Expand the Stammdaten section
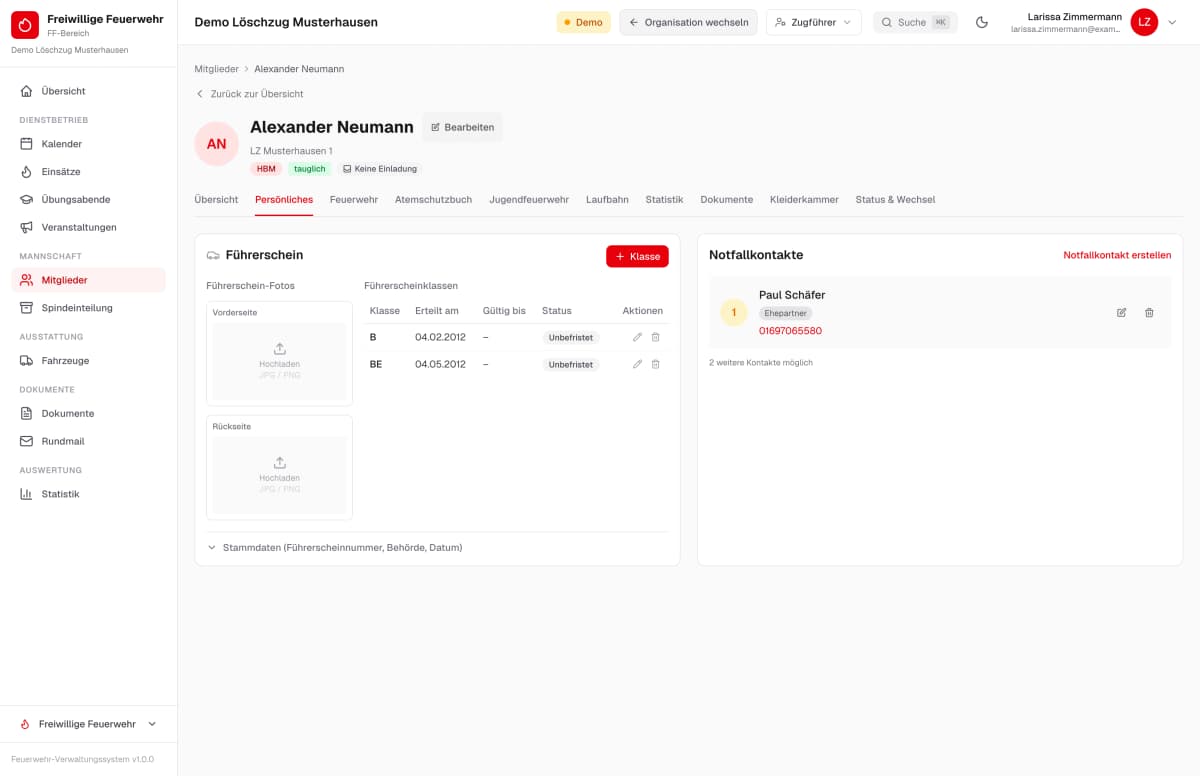 click(334, 548)
